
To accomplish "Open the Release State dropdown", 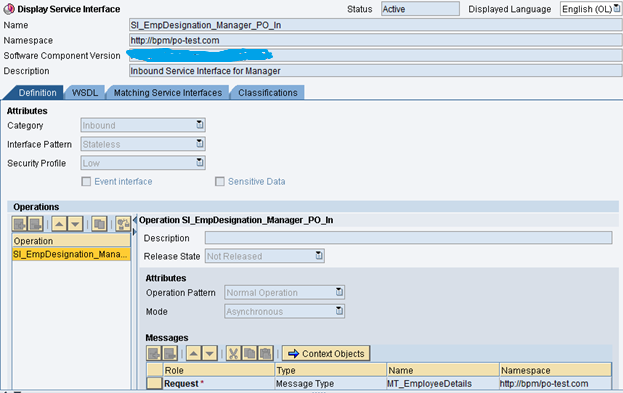I will coord(319,256).
